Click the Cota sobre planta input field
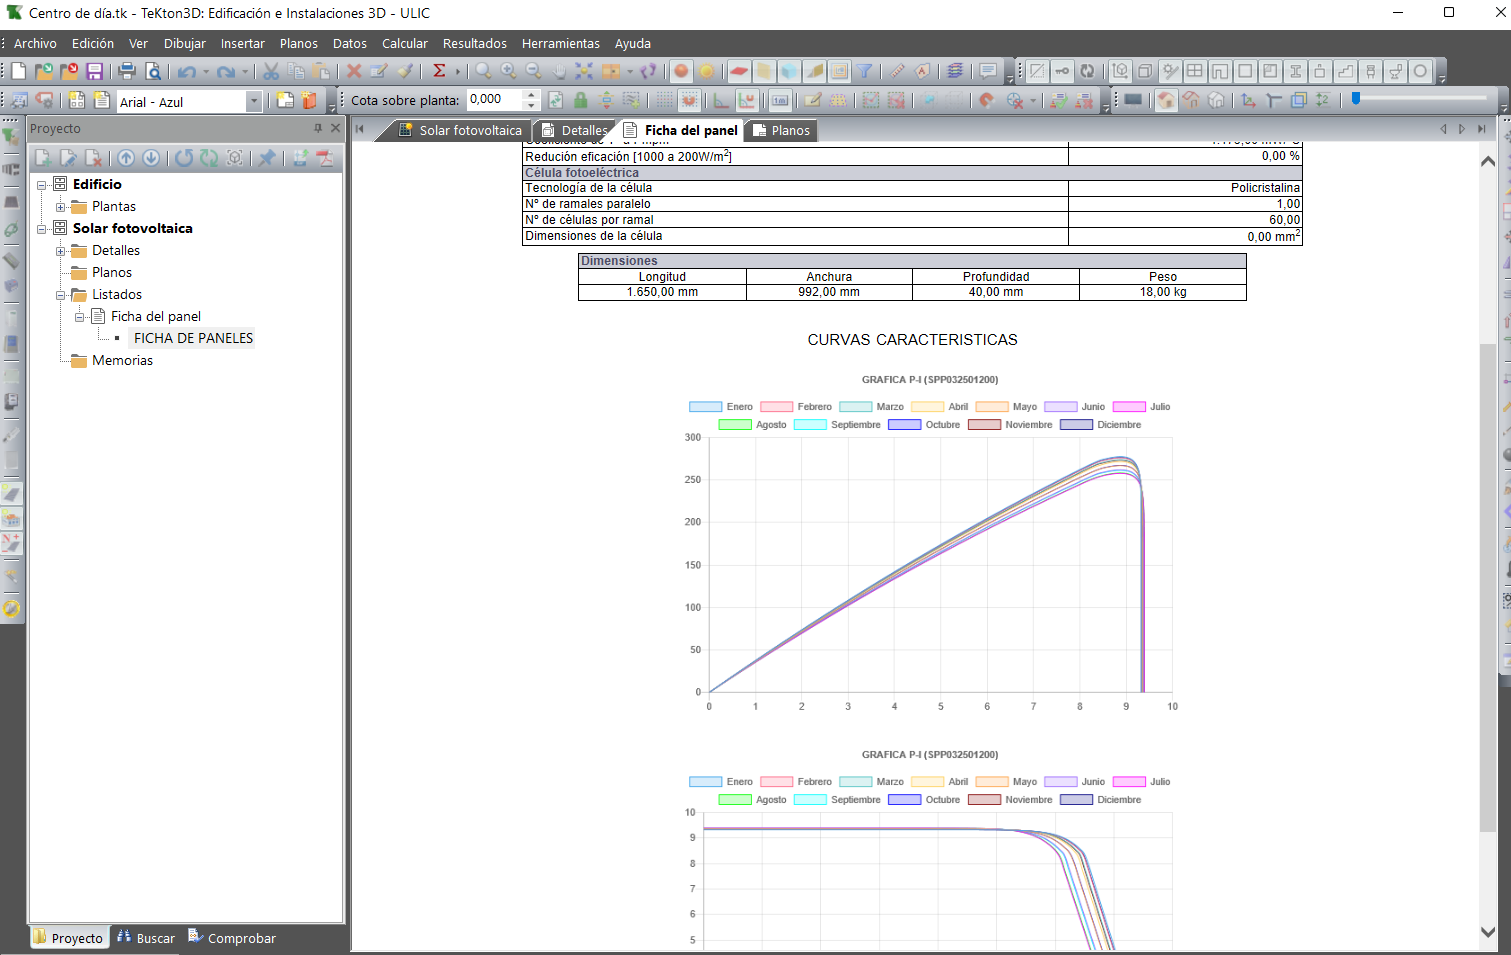Screen dimensions: 1511x955 [x=494, y=99]
